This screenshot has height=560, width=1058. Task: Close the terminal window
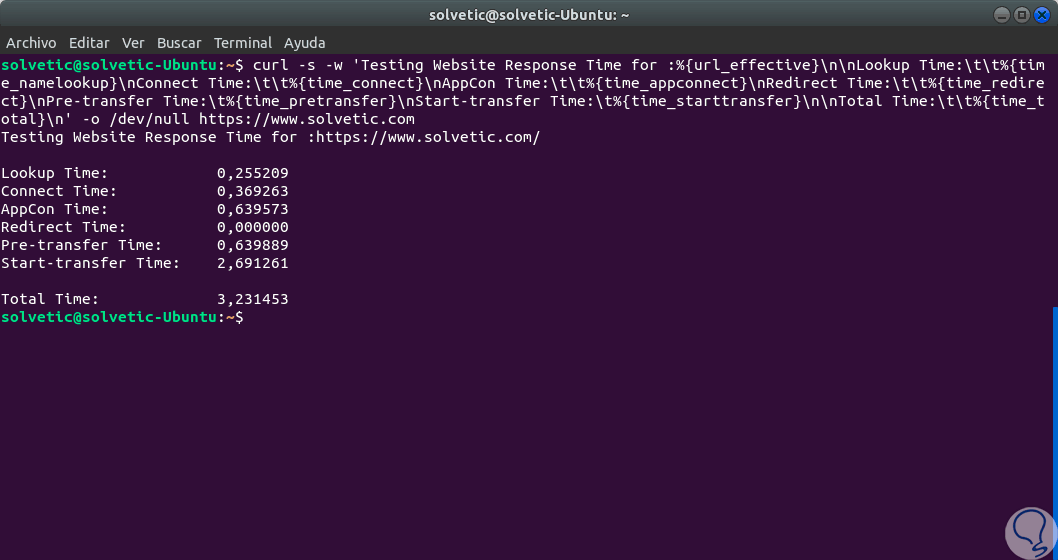click(1040, 15)
